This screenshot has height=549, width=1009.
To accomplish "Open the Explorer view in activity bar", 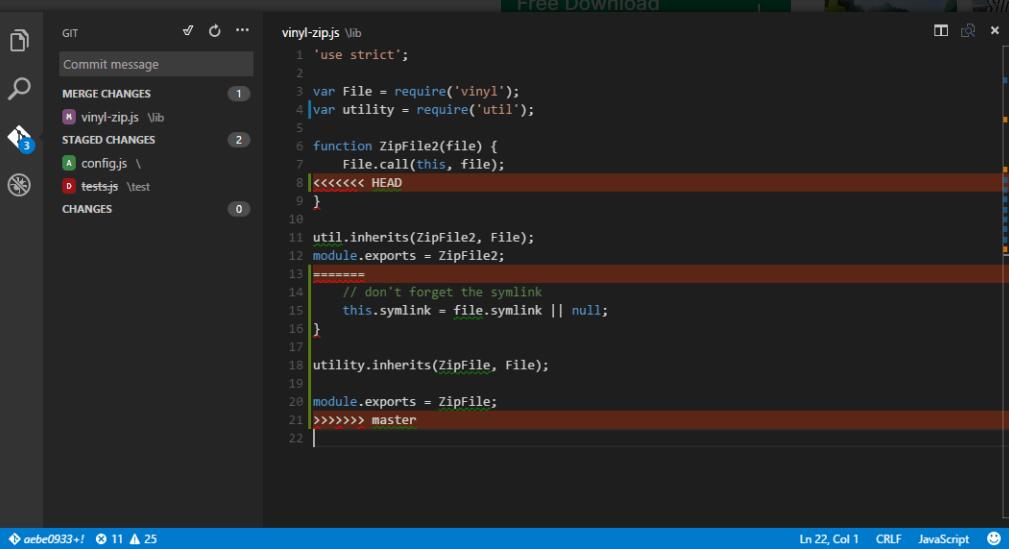I will click(x=19, y=41).
